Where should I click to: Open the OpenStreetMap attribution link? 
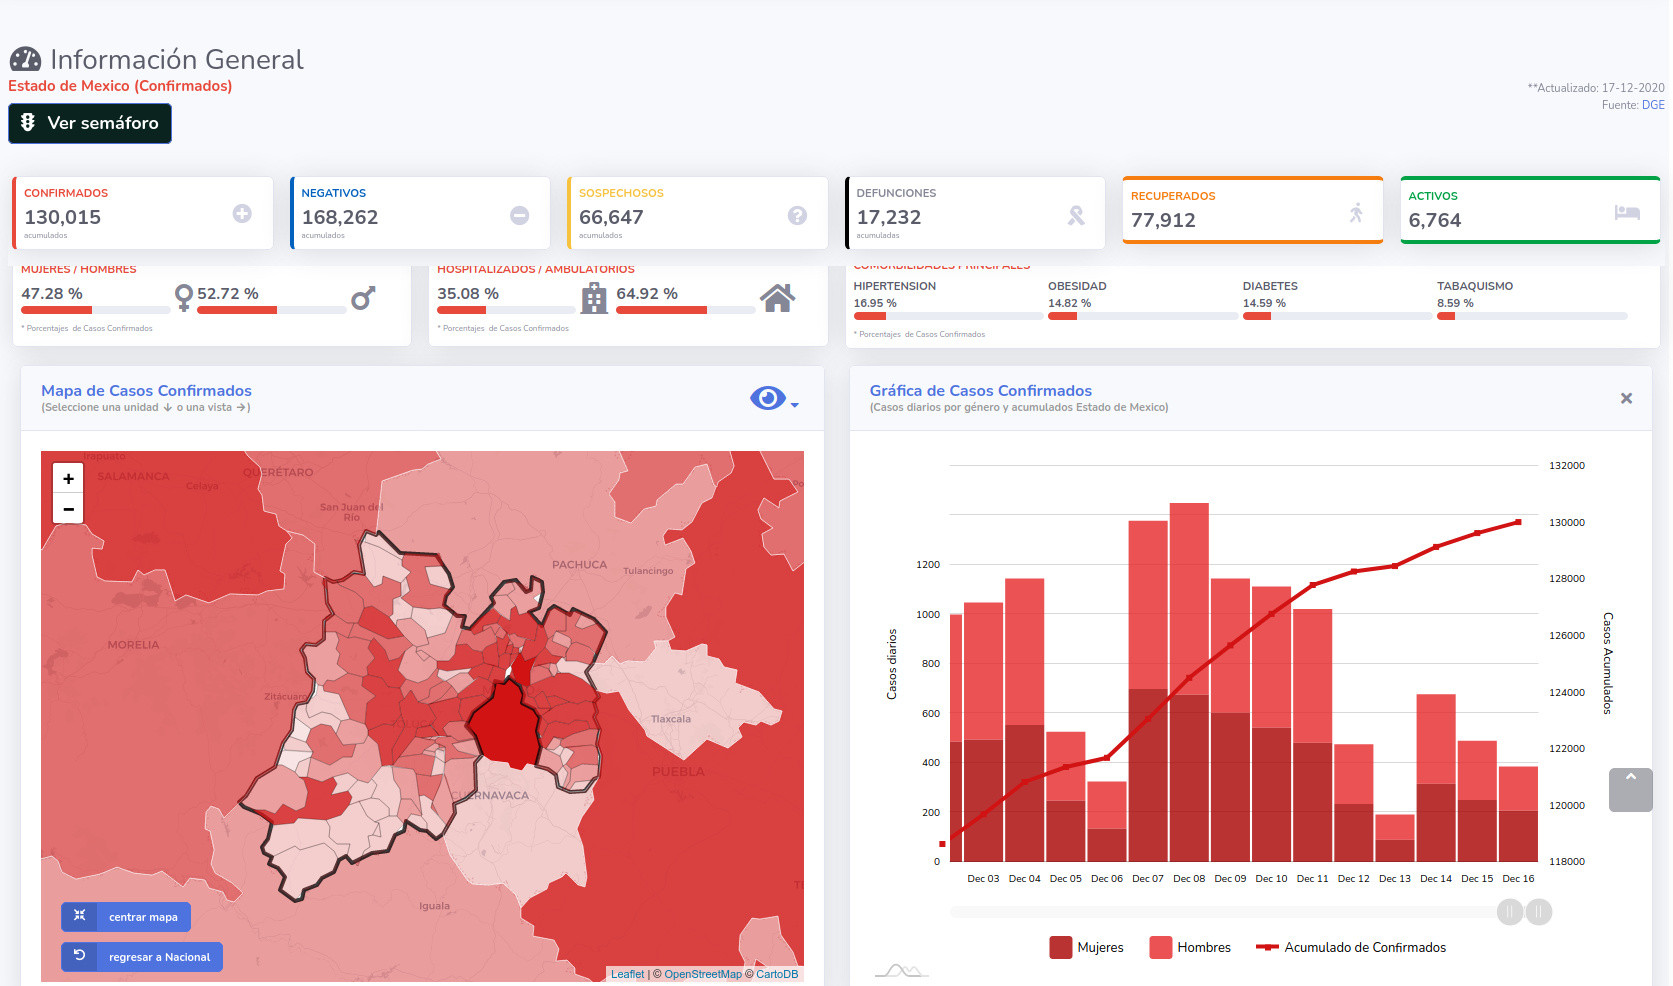(703, 974)
